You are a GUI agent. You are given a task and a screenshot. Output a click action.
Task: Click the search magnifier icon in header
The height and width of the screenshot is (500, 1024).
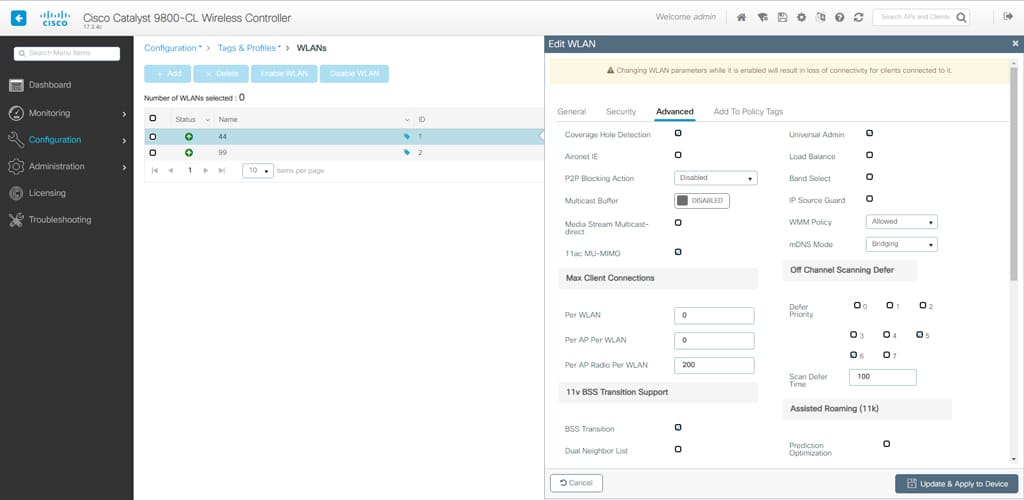coord(961,18)
